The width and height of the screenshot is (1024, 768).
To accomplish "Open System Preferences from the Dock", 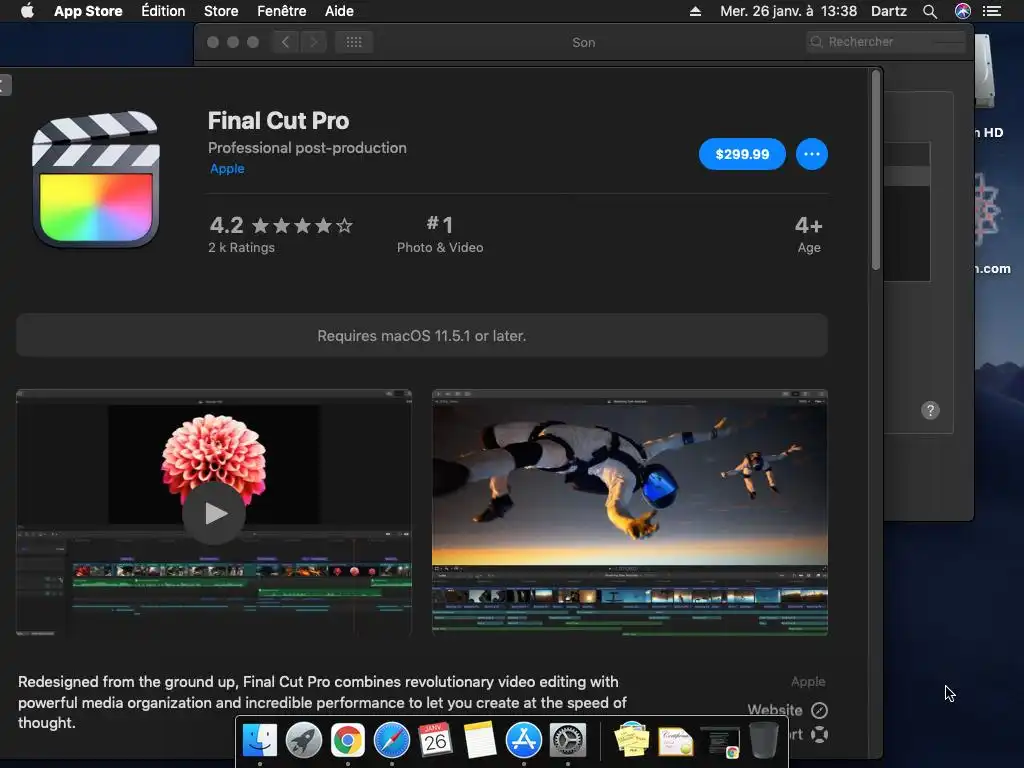I will (x=568, y=740).
